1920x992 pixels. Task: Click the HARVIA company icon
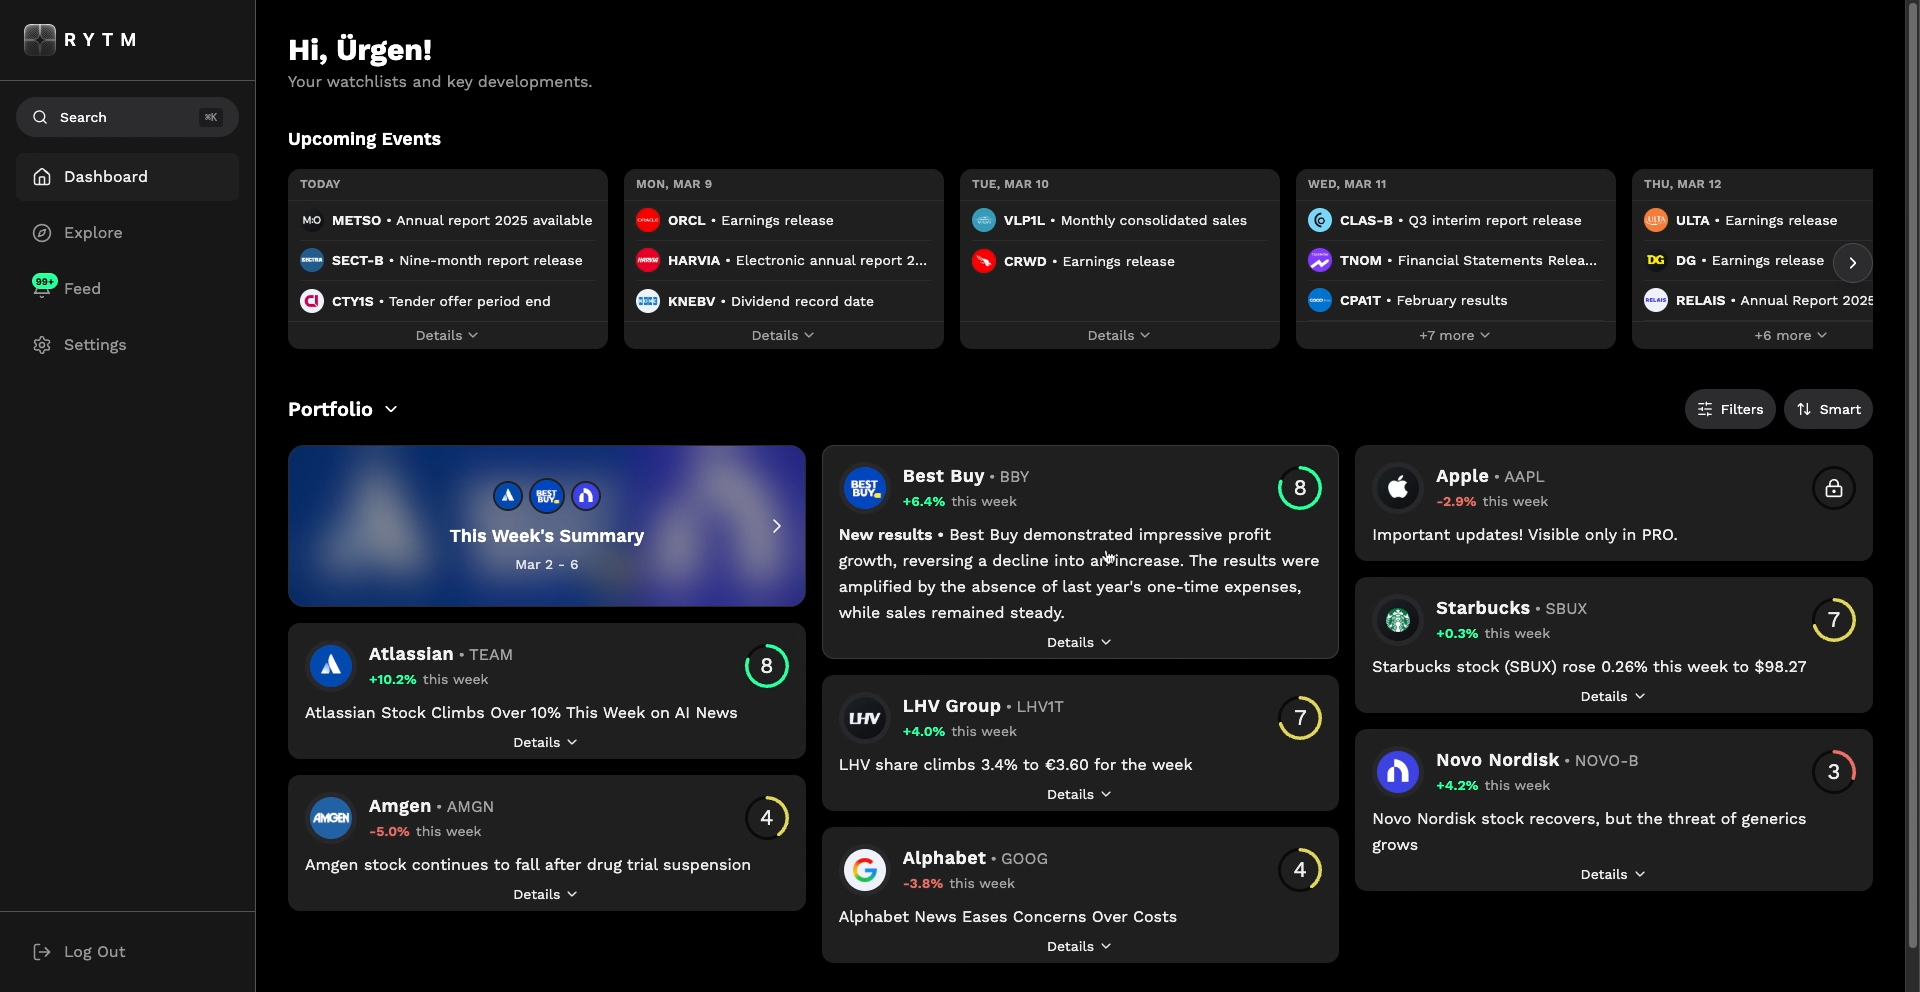pos(648,260)
